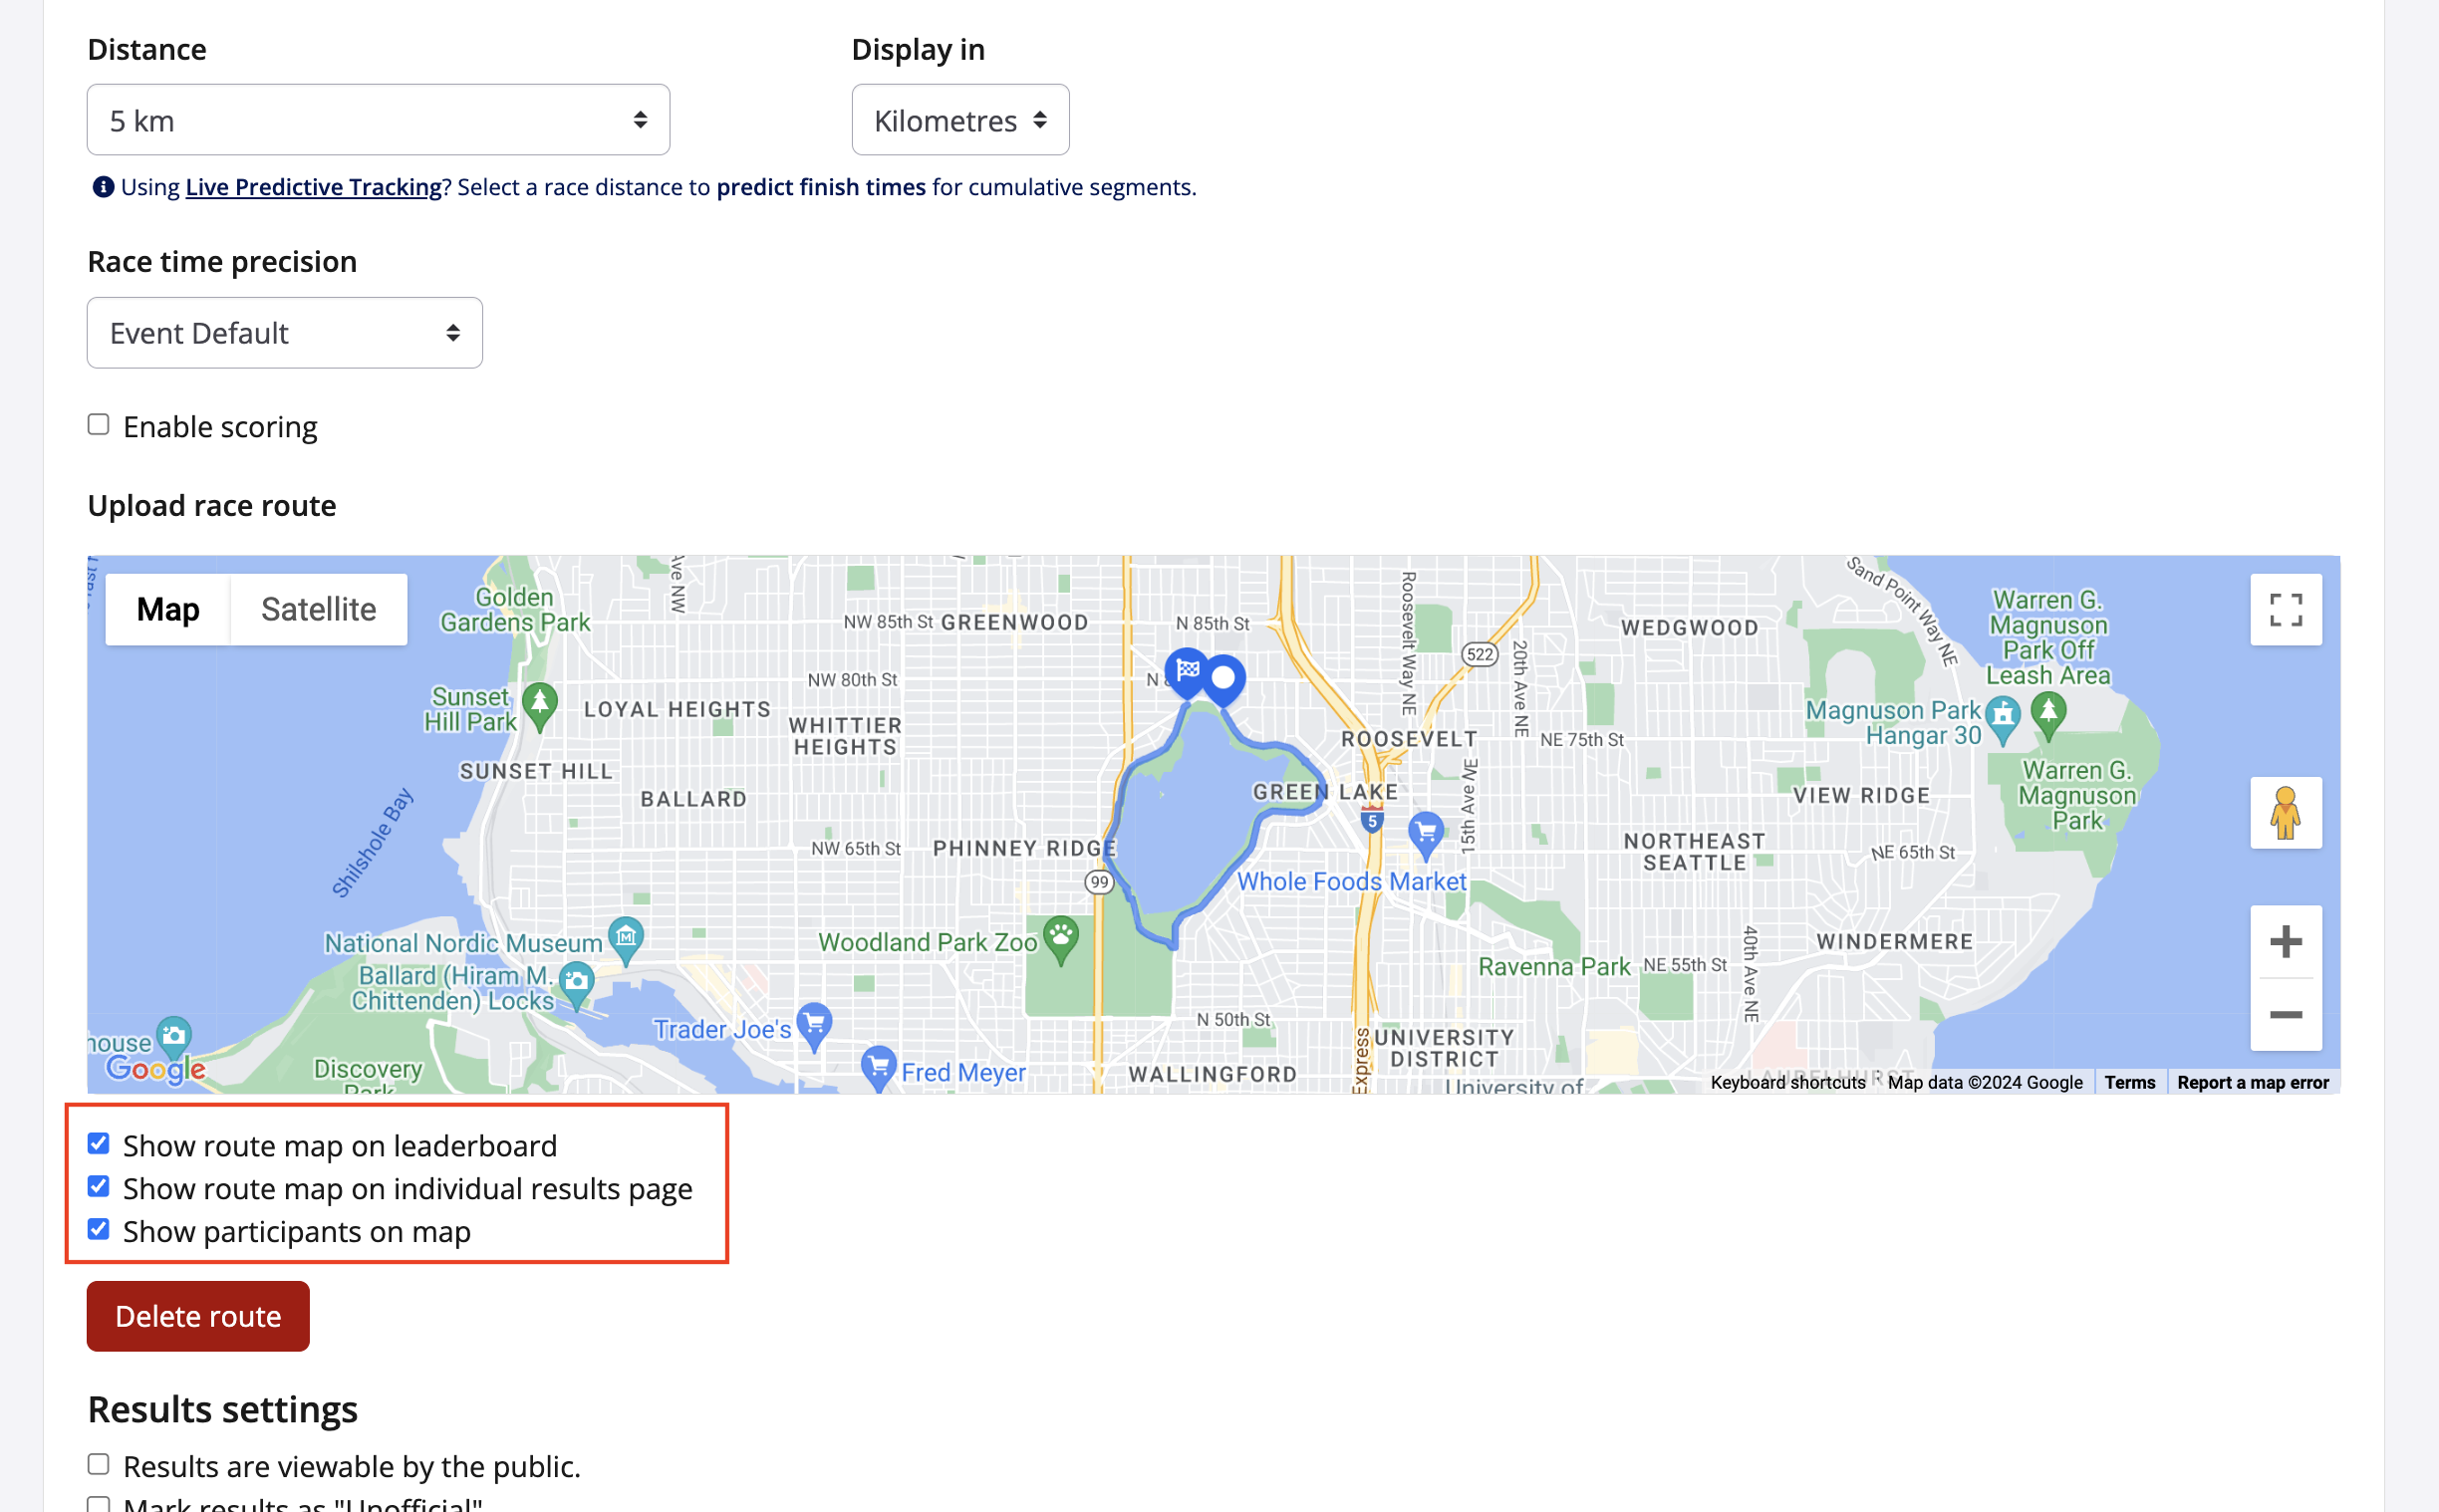2439x1512 pixels.
Task: Zoom in the map with plus
Action: point(2285,941)
